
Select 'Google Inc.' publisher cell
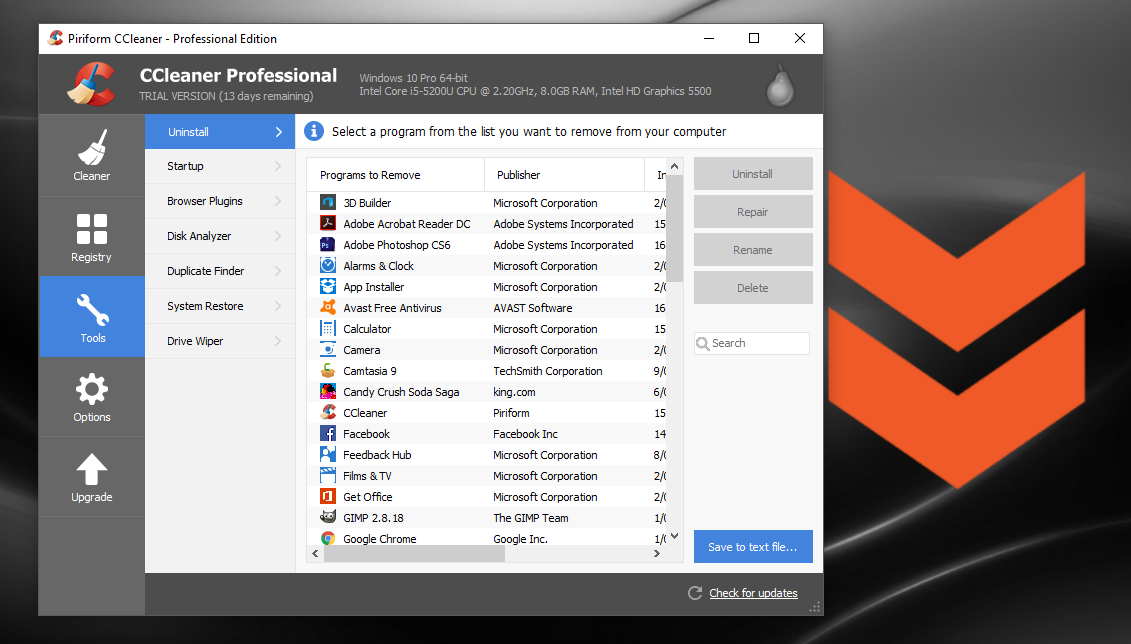(520, 539)
